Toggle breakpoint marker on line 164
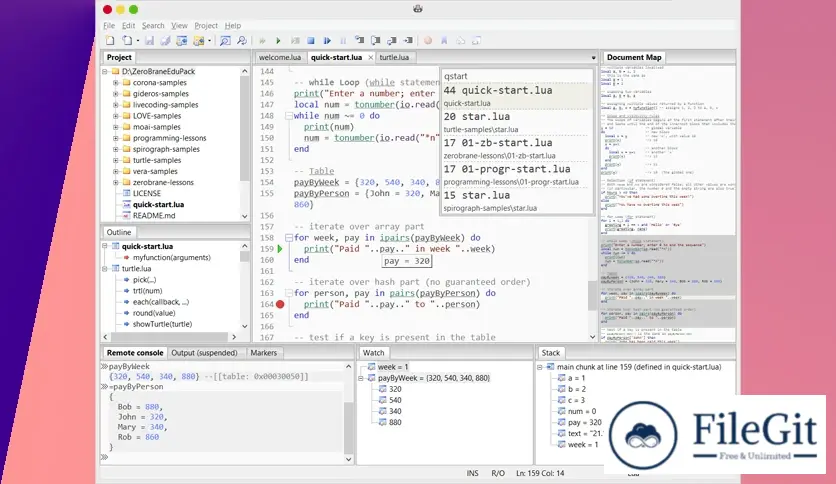836x484 pixels. [x=280, y=304]
